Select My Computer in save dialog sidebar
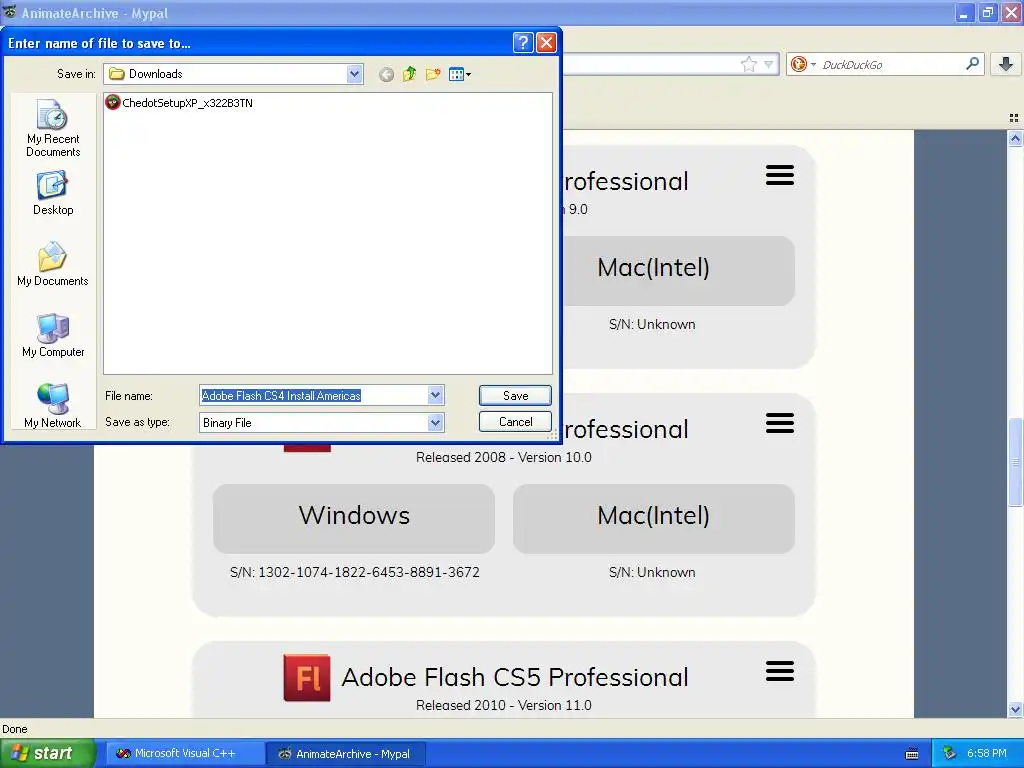The image size is (1024, 768). point(53,336)
